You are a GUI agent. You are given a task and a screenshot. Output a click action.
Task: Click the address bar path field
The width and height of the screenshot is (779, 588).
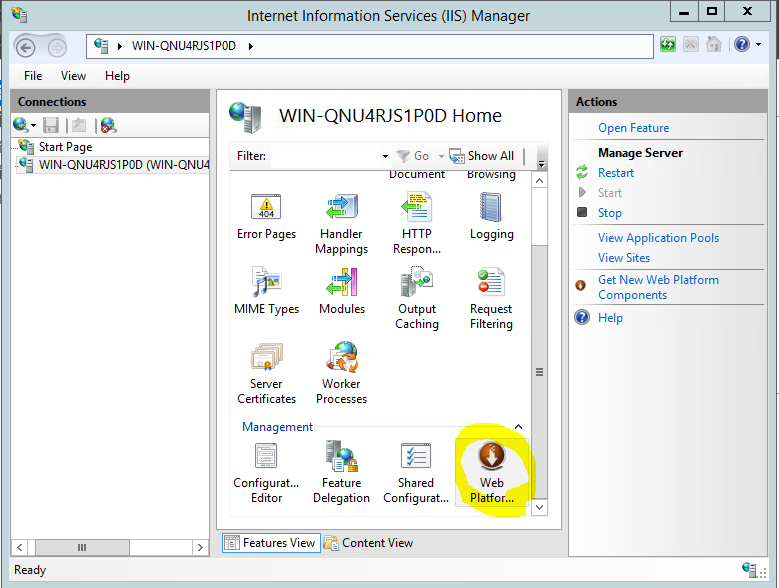point(370,46)
